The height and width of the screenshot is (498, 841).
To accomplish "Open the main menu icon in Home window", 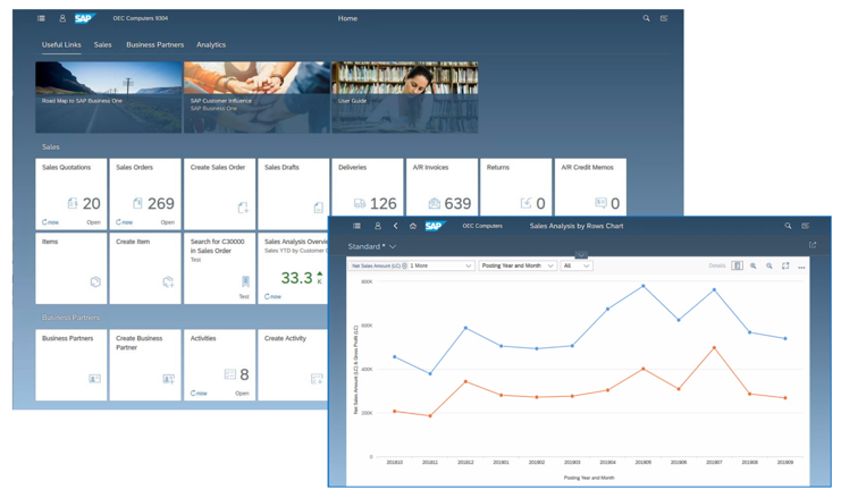I will [x=41, y=18].
